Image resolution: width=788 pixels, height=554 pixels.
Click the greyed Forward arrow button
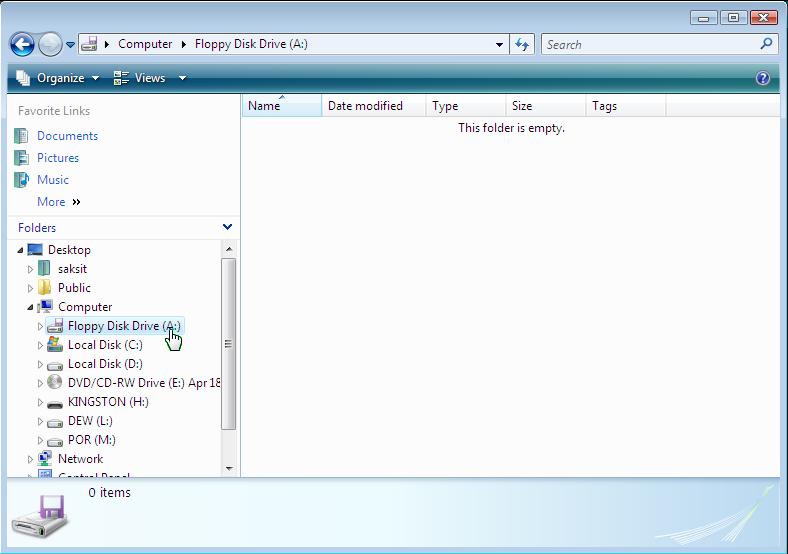click(50, 44)
